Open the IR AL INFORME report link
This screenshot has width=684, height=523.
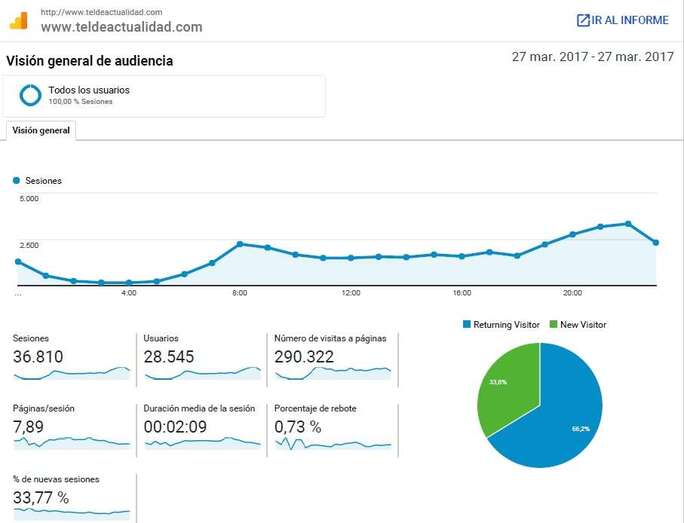click(630, 20)
